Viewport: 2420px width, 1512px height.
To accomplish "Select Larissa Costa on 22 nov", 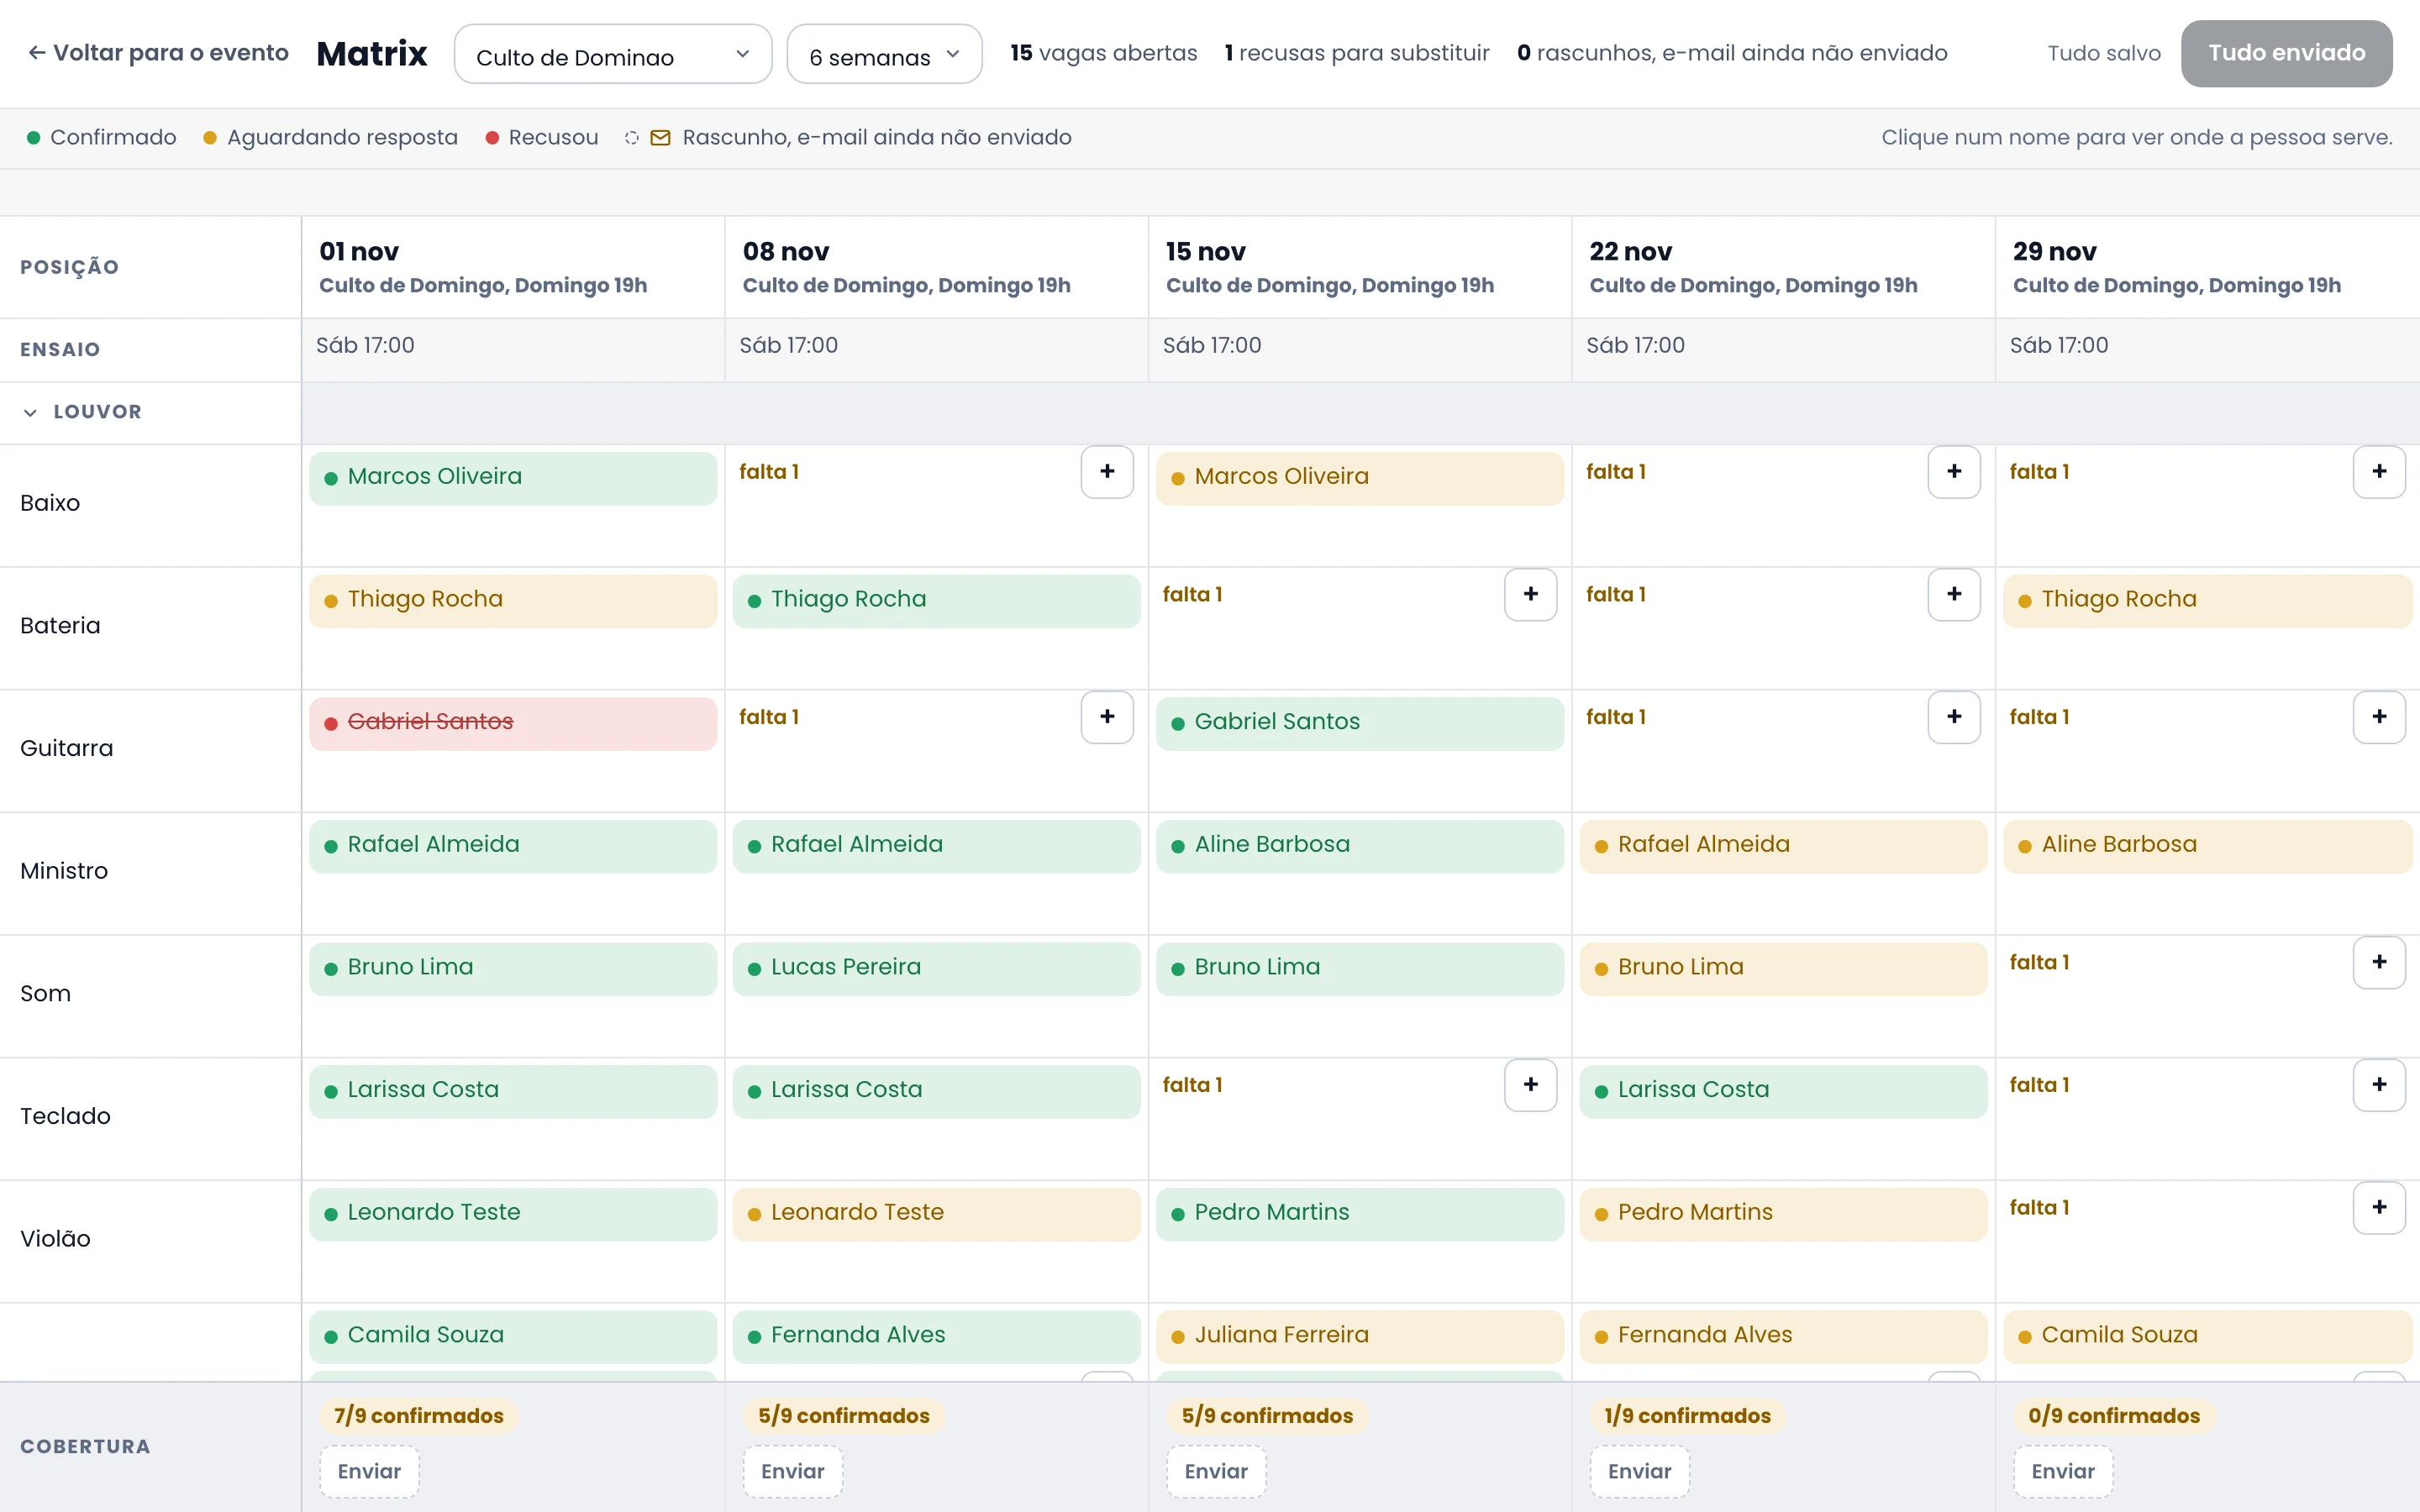I will [1783, 1090].
